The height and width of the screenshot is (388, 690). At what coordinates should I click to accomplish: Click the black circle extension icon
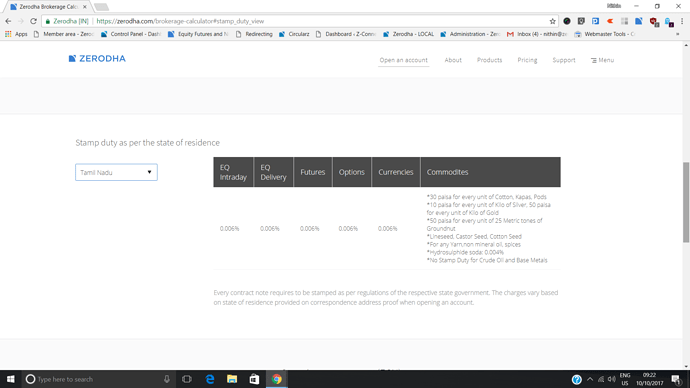coord(567,21)
